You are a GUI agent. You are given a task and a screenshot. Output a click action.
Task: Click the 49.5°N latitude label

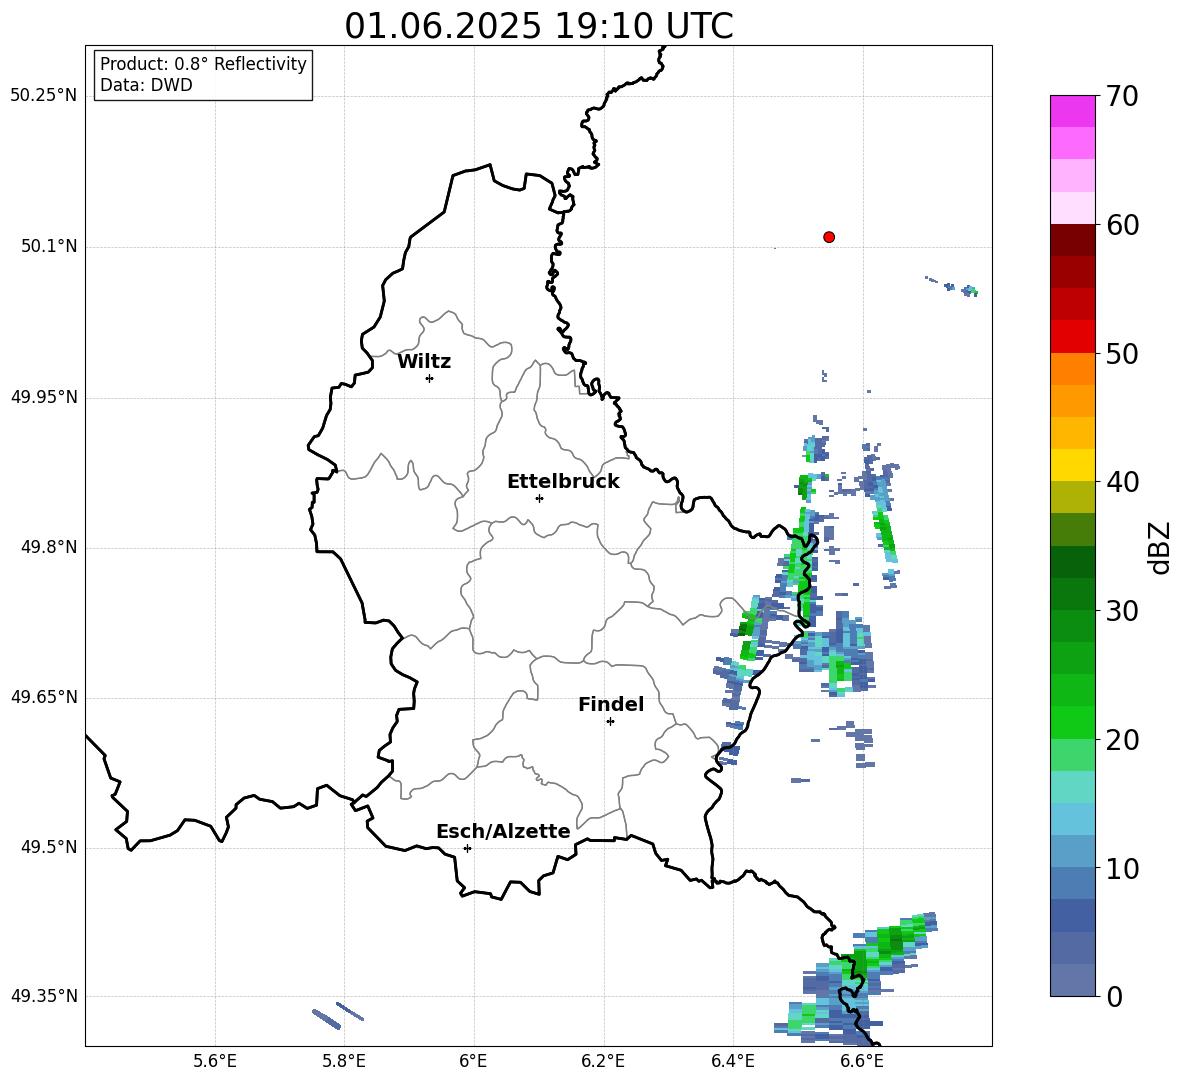tap(49, 847)
